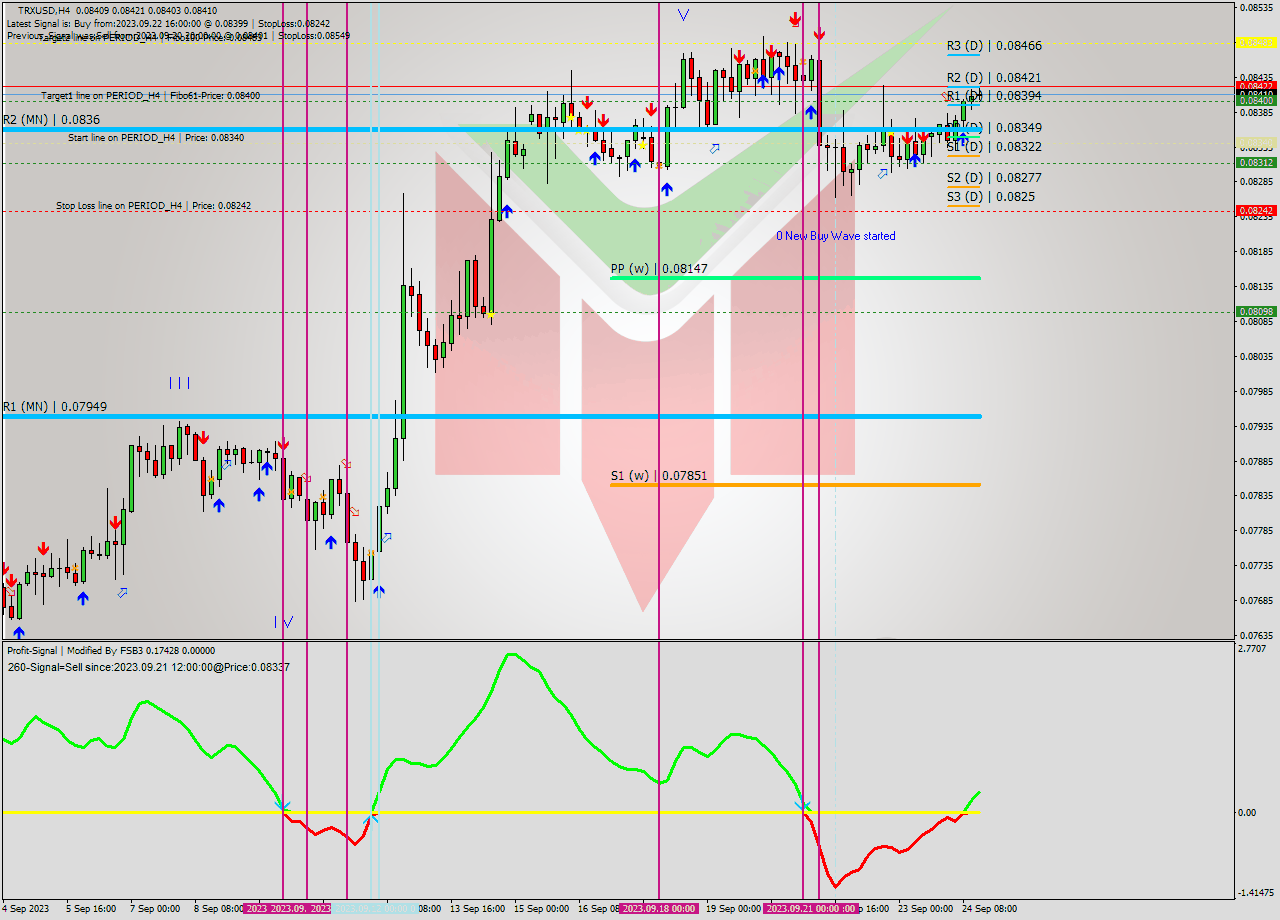1280x920 pixels.
Task: Click the 2023.09.18 00:00 date marker
Action: click(x=658, y=909)
